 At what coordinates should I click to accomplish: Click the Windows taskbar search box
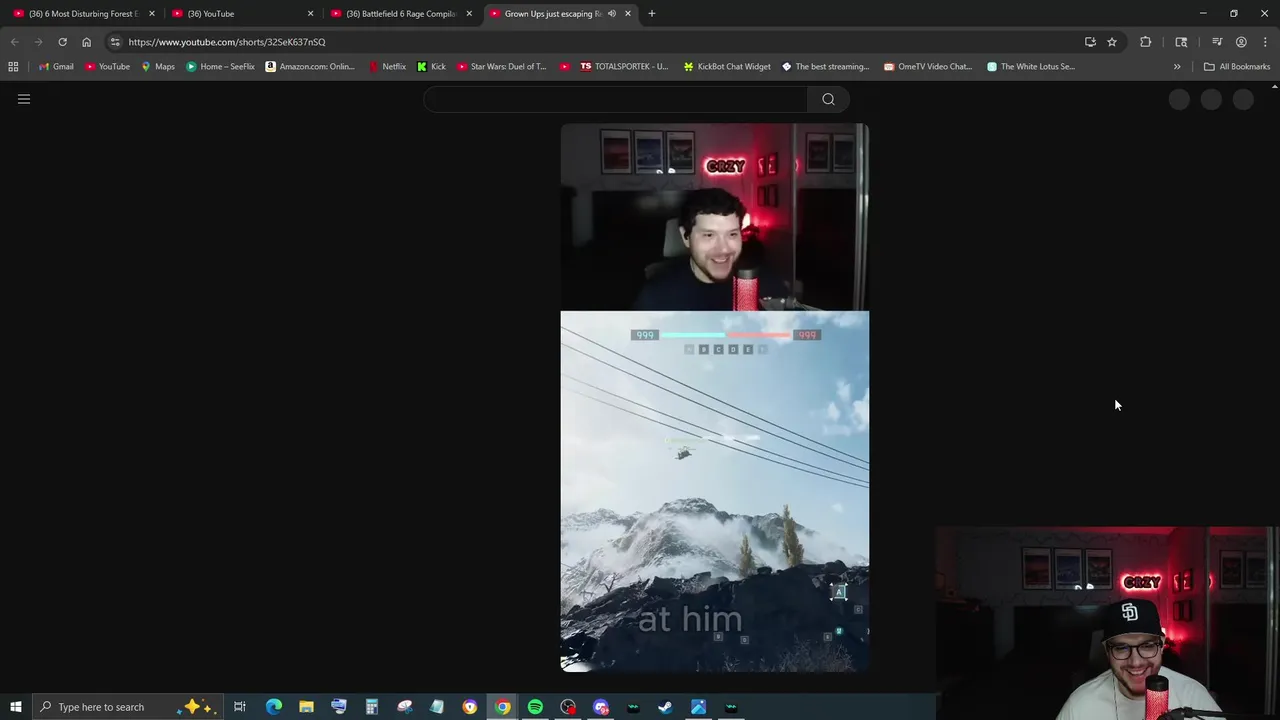coord(128,707)
